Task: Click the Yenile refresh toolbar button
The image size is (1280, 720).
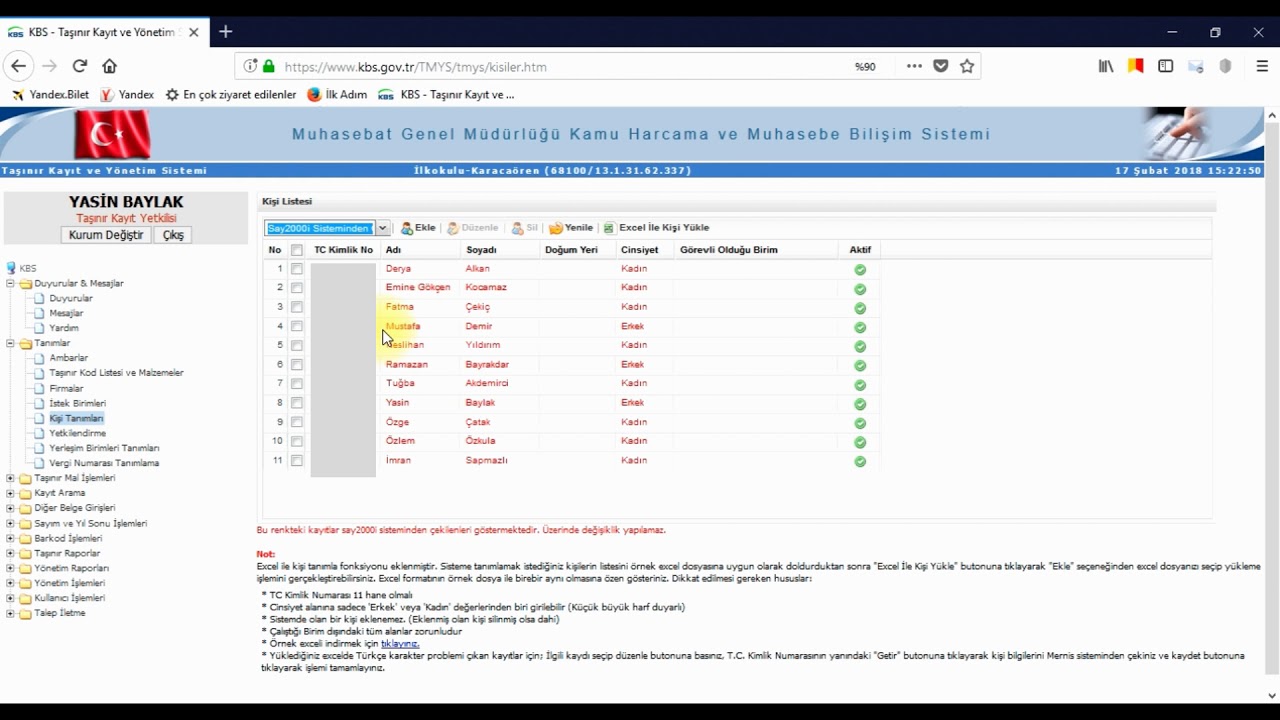Action: tap(571, 228)
